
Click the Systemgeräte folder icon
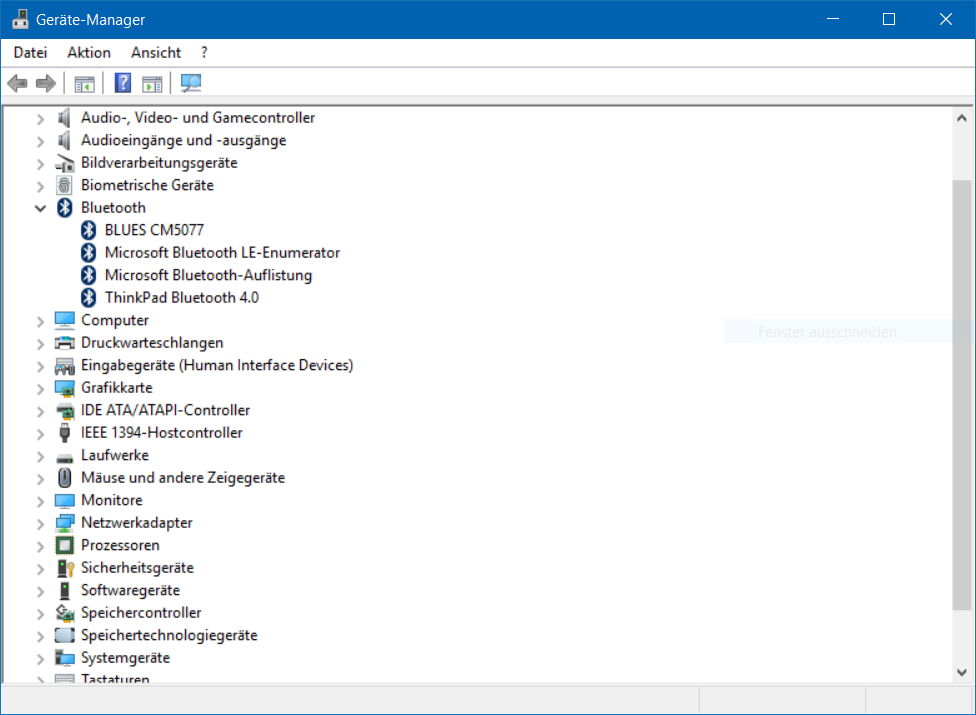click(x=65, y=658)
